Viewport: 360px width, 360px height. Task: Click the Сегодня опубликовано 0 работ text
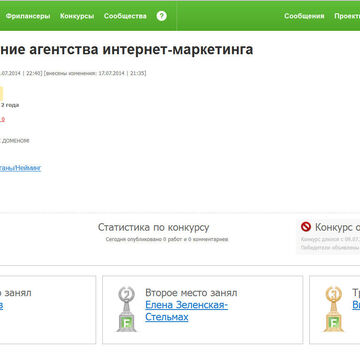point(144,239)
